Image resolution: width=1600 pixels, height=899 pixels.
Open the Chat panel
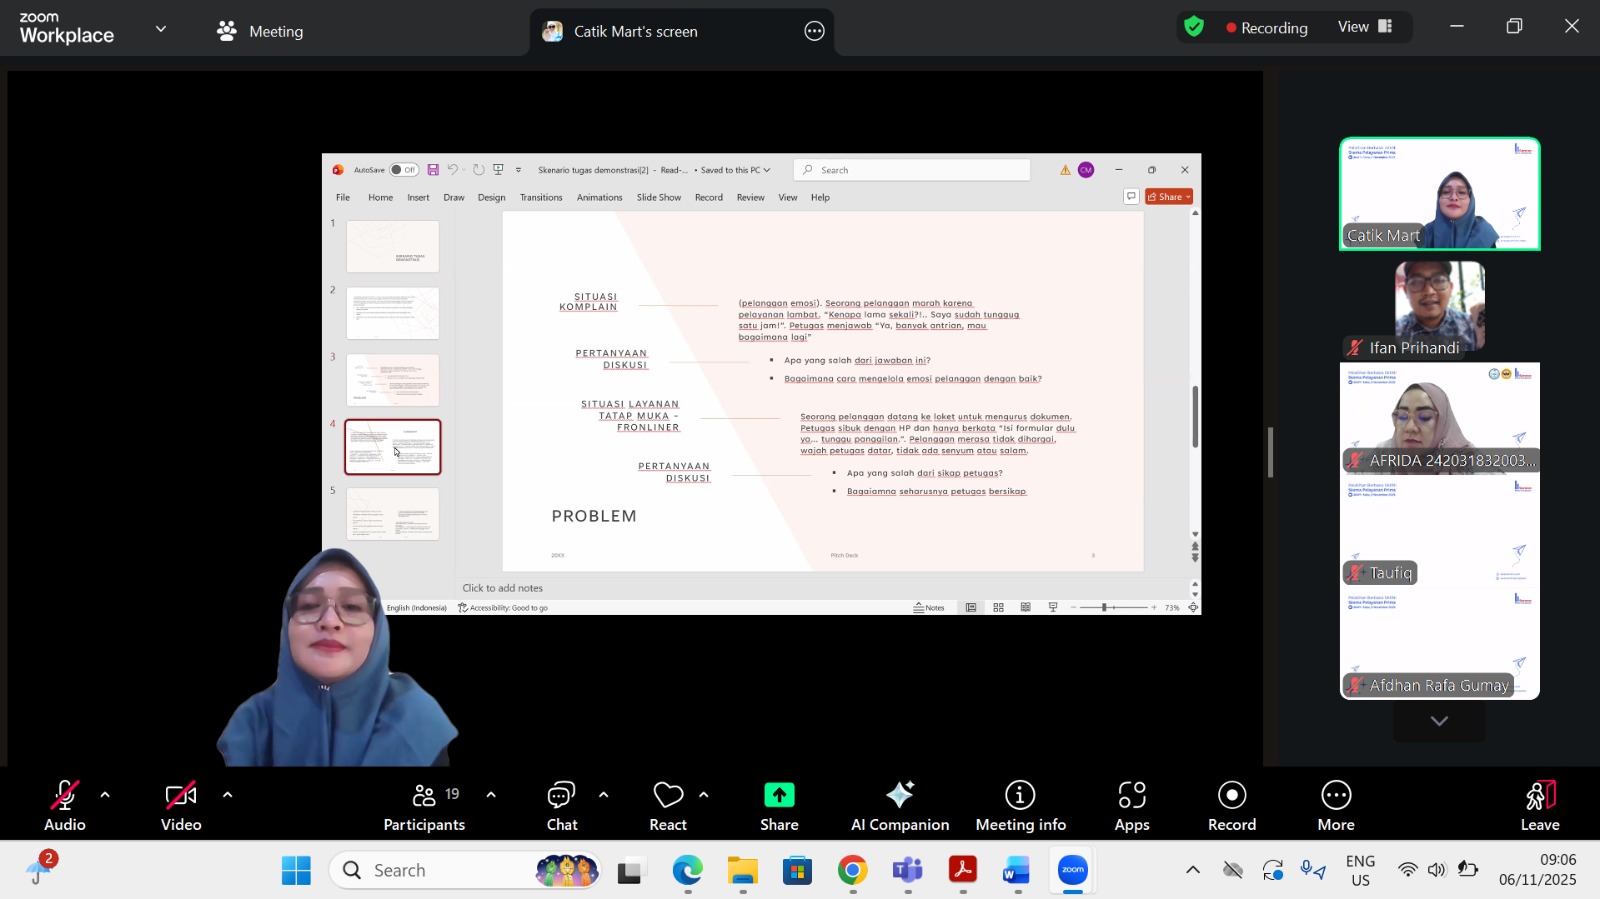[x=561, y=806]
